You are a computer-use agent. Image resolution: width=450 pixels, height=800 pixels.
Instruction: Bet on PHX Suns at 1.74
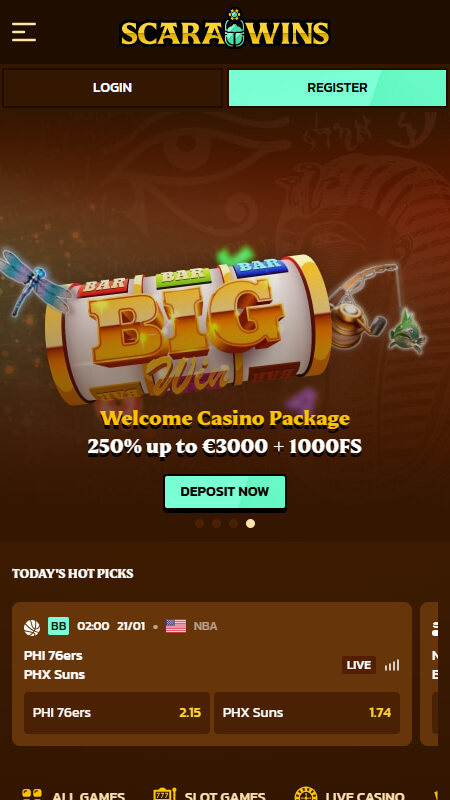307,713
